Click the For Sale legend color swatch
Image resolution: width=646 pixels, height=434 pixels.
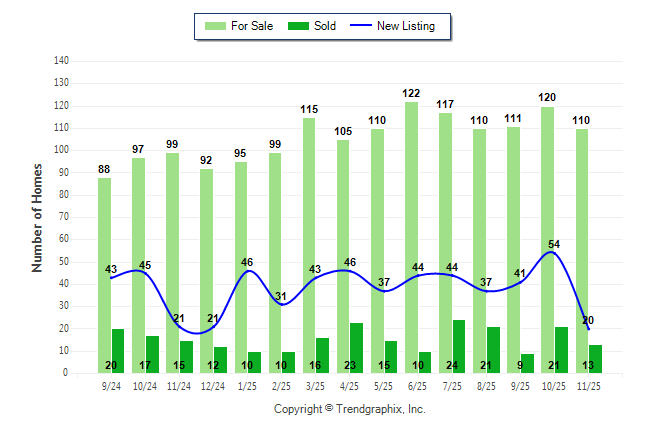click(214, 26)
